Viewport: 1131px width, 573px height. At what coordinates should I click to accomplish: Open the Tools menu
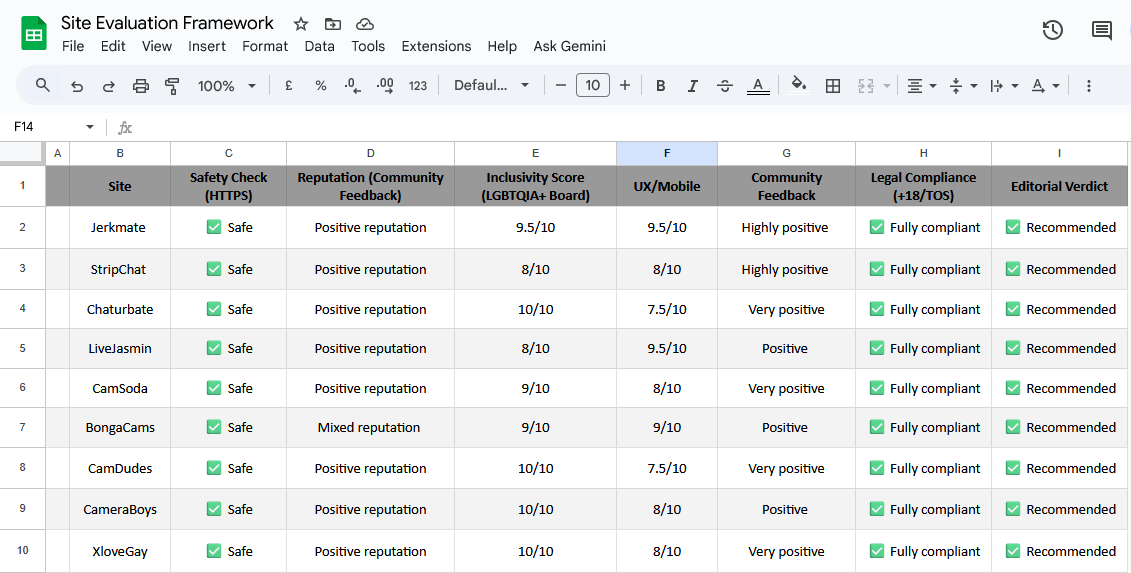[368, 46]
